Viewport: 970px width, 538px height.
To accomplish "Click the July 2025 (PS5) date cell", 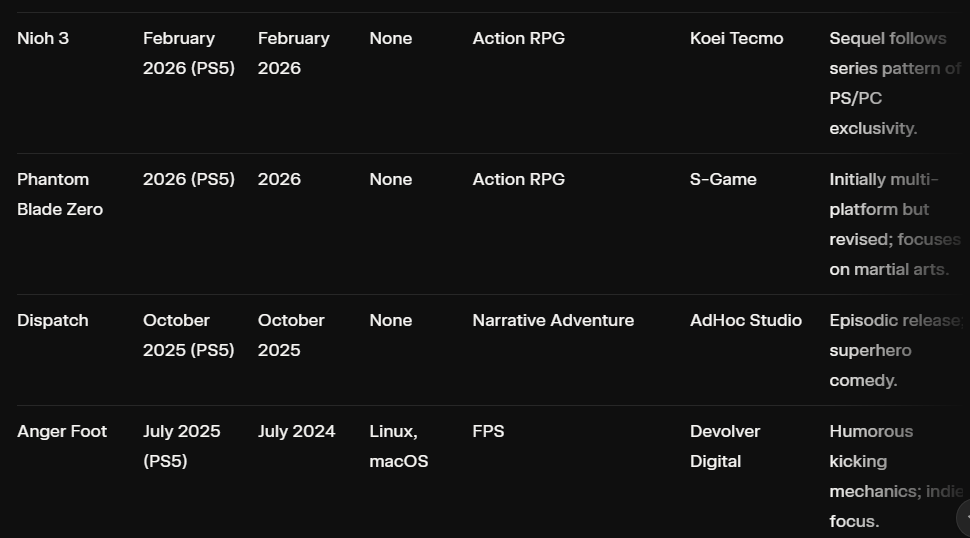I will pos(181,446).
